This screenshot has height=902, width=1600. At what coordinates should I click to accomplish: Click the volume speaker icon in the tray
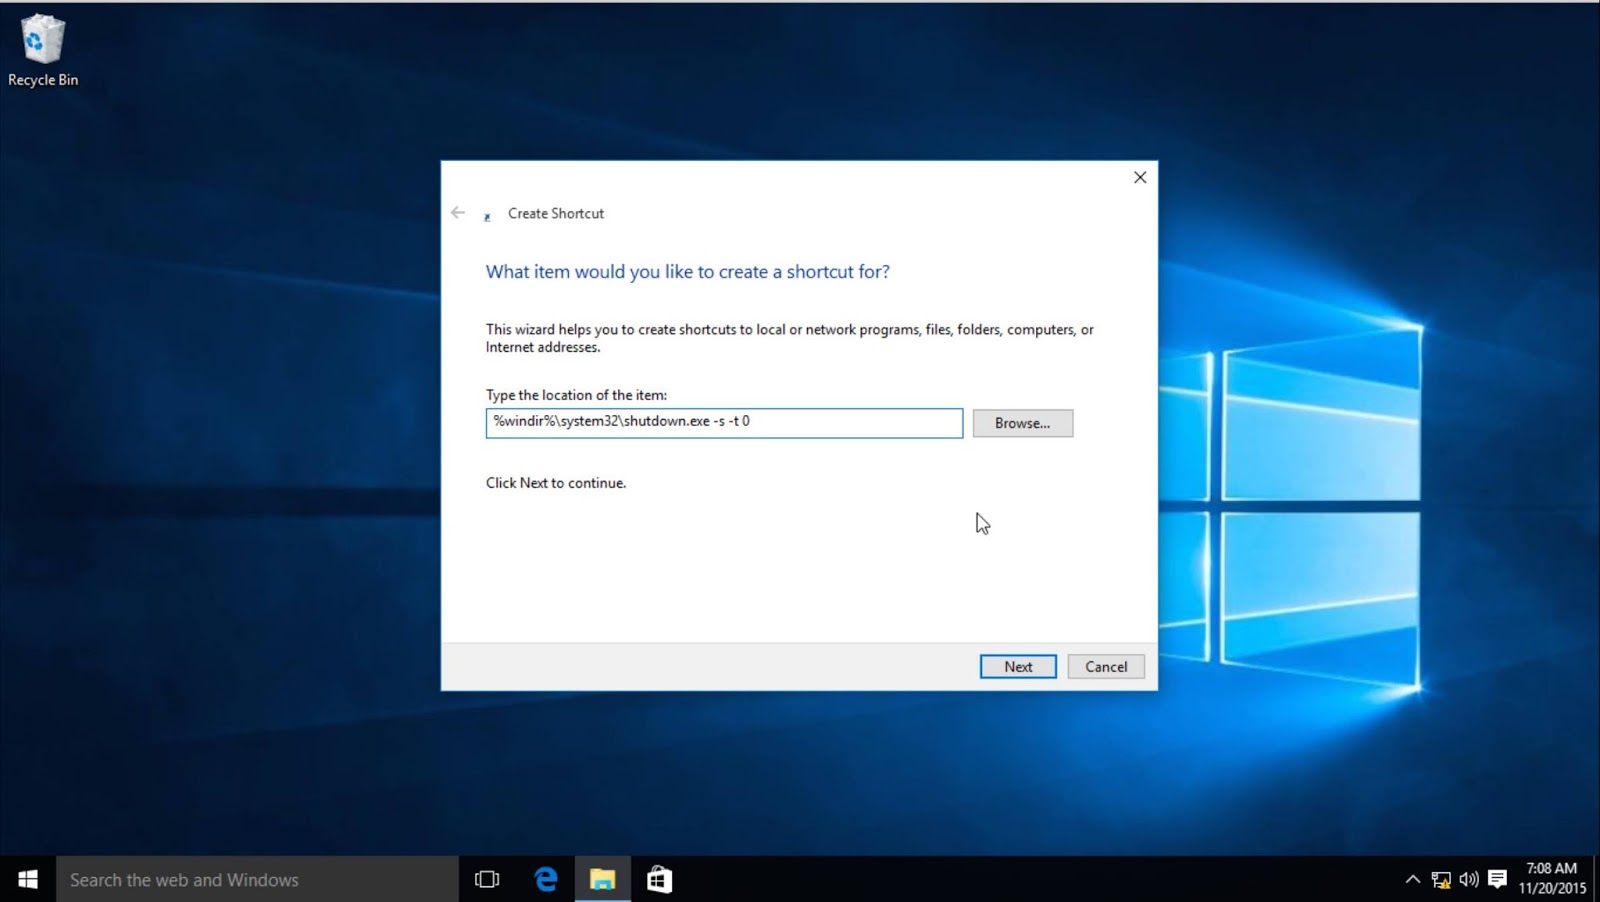click(1469, 879)
